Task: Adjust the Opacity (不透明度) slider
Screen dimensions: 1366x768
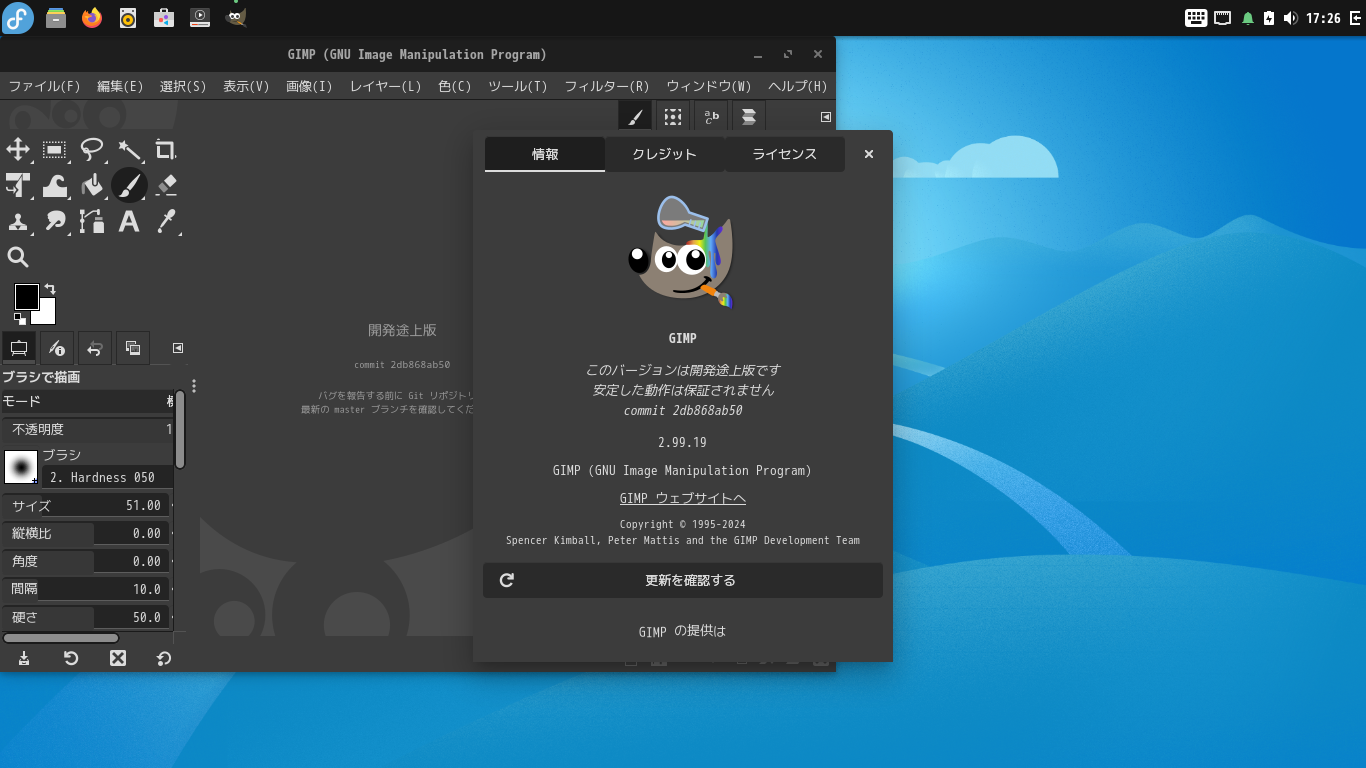Action: pyautogui.click(x=88, y=429)
